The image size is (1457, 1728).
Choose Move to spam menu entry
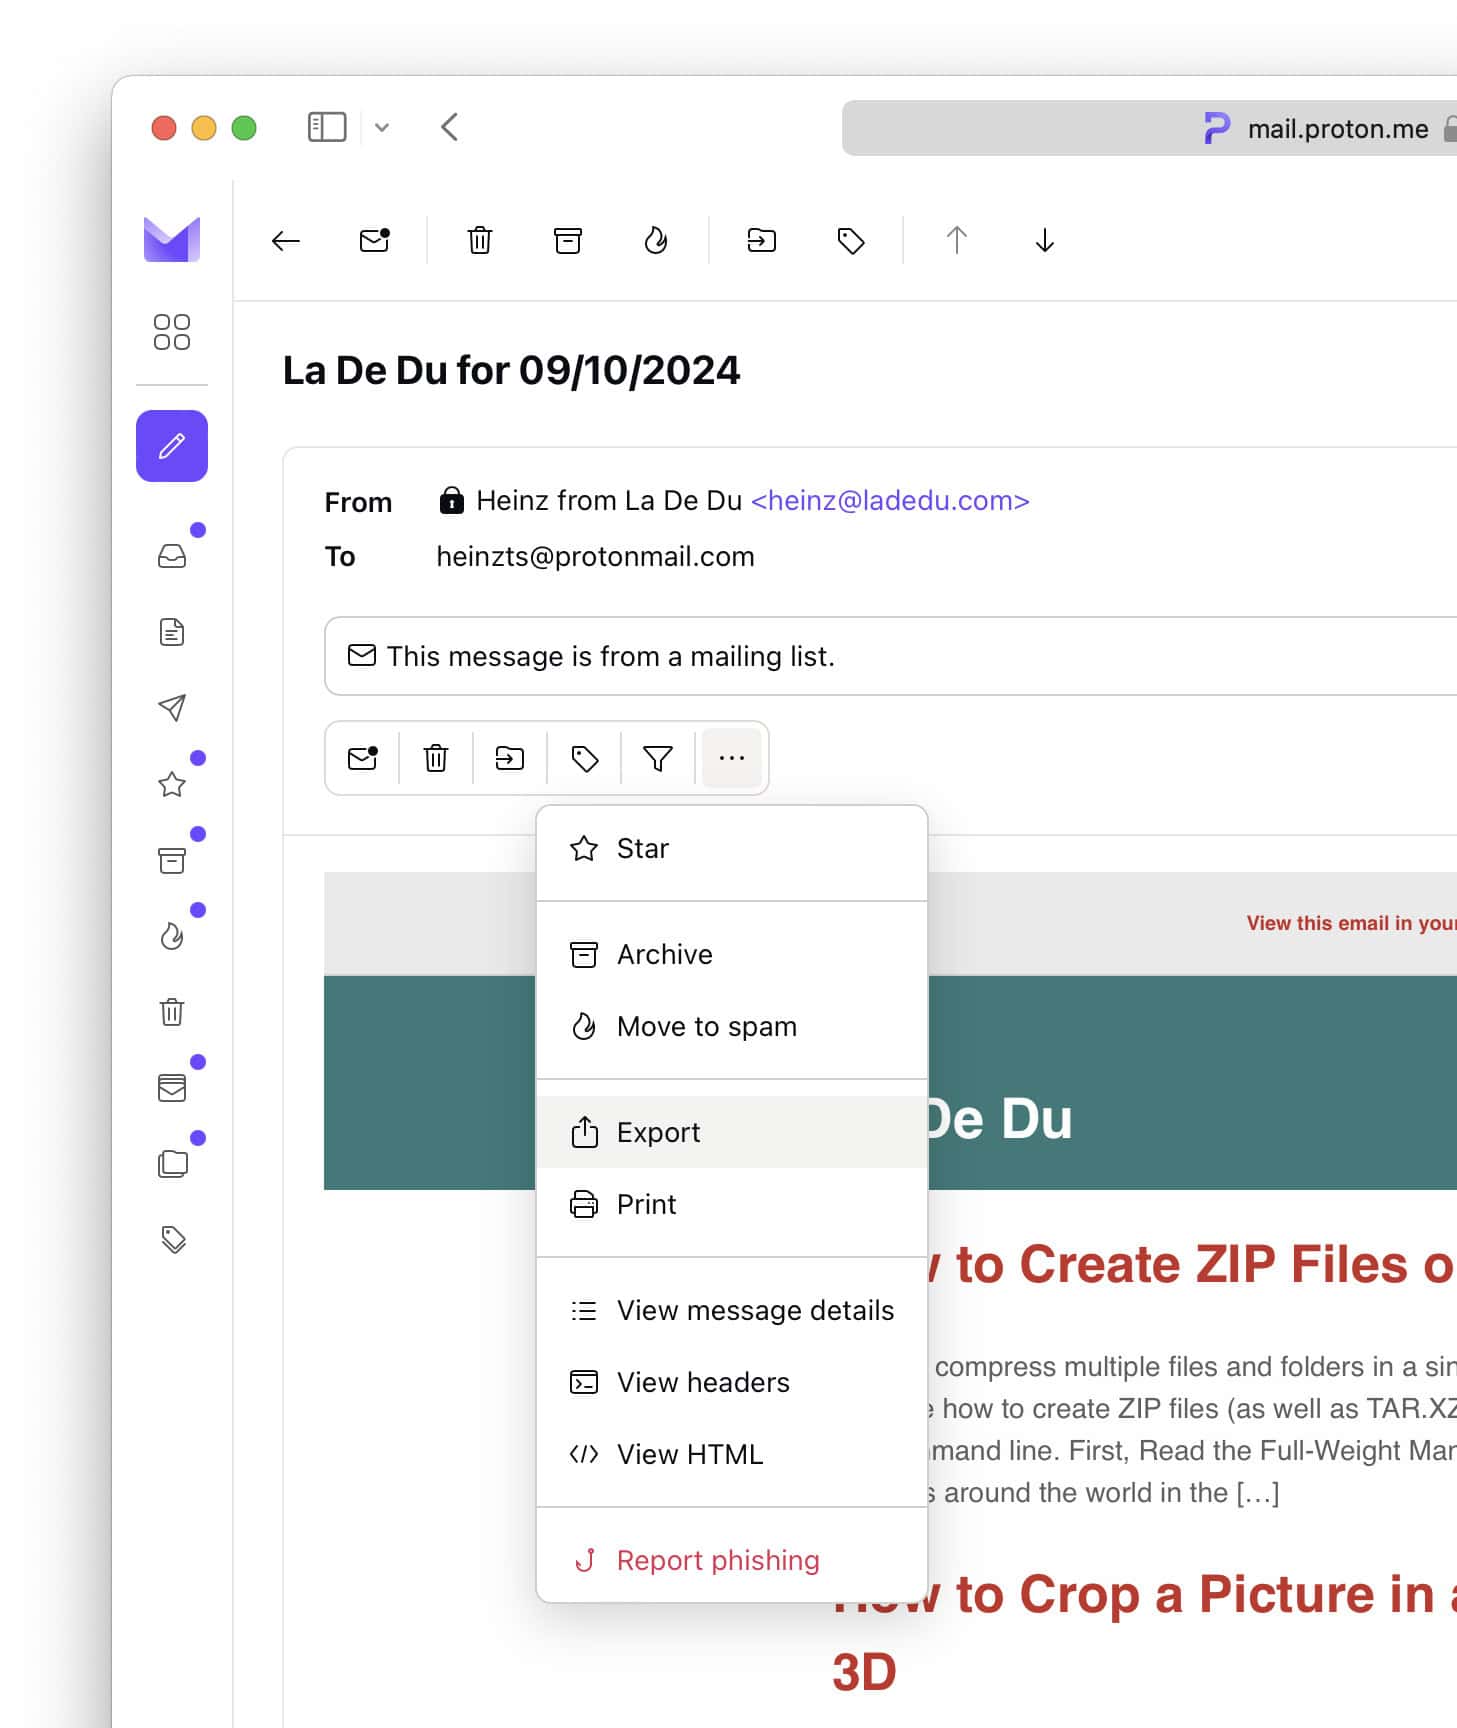[x=732, y=1027]
